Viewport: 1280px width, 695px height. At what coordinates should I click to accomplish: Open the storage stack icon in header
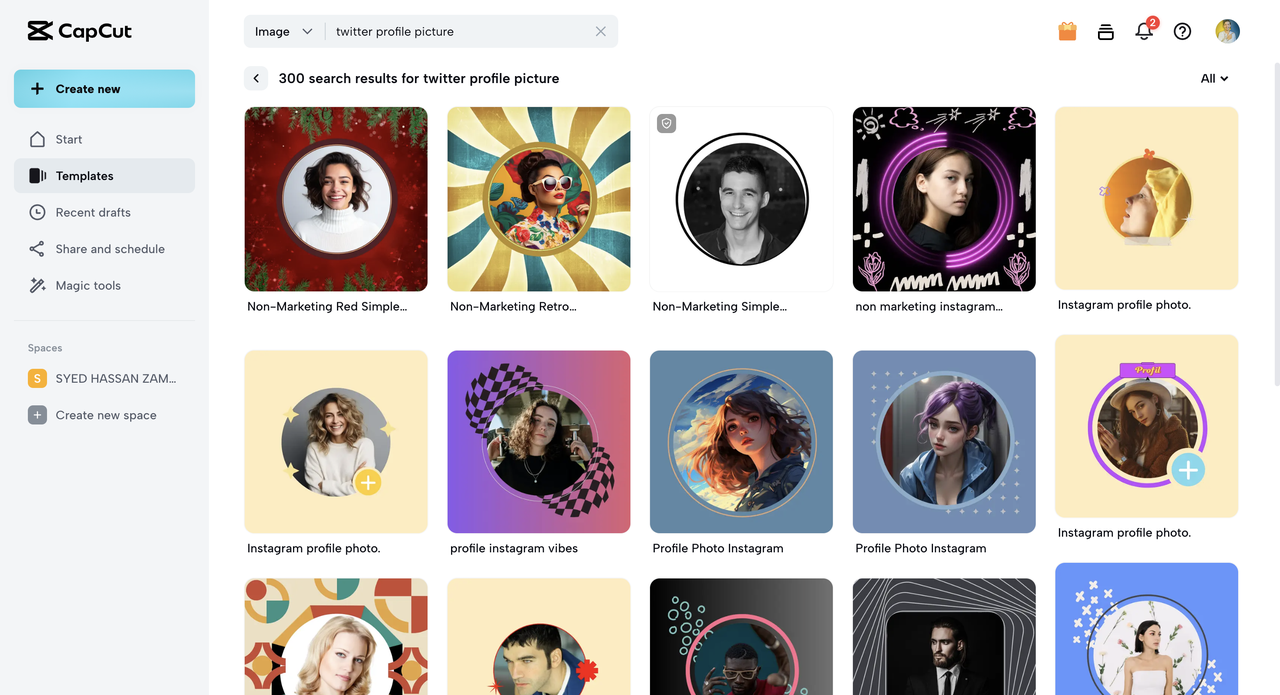1105,31
